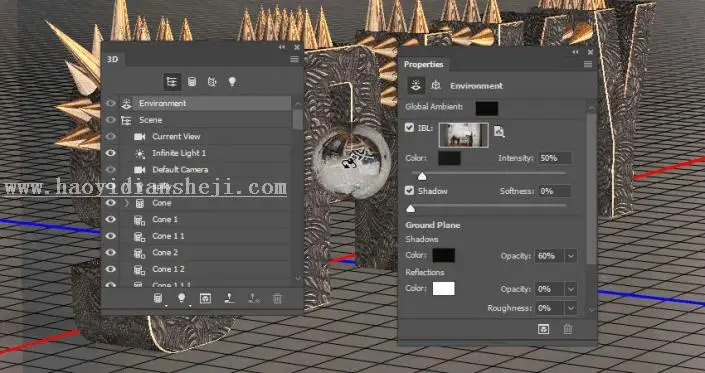Click Shadows Opacity 60% field
Viewport: 705px width, 373px height.
pyautogui.click(x=549, y=256)
